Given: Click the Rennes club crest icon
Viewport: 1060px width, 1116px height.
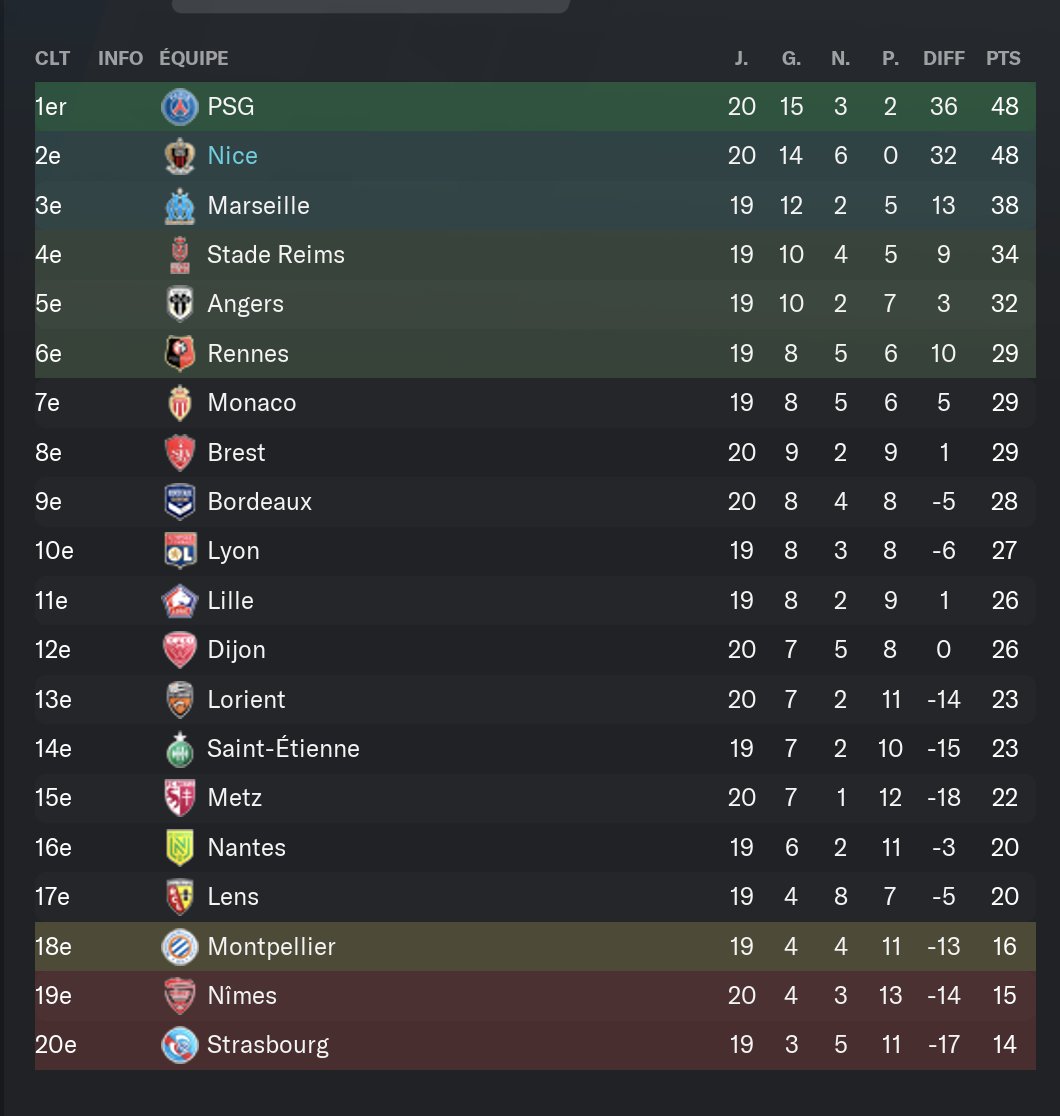Looking at the screenshot, I should [180, 354].
